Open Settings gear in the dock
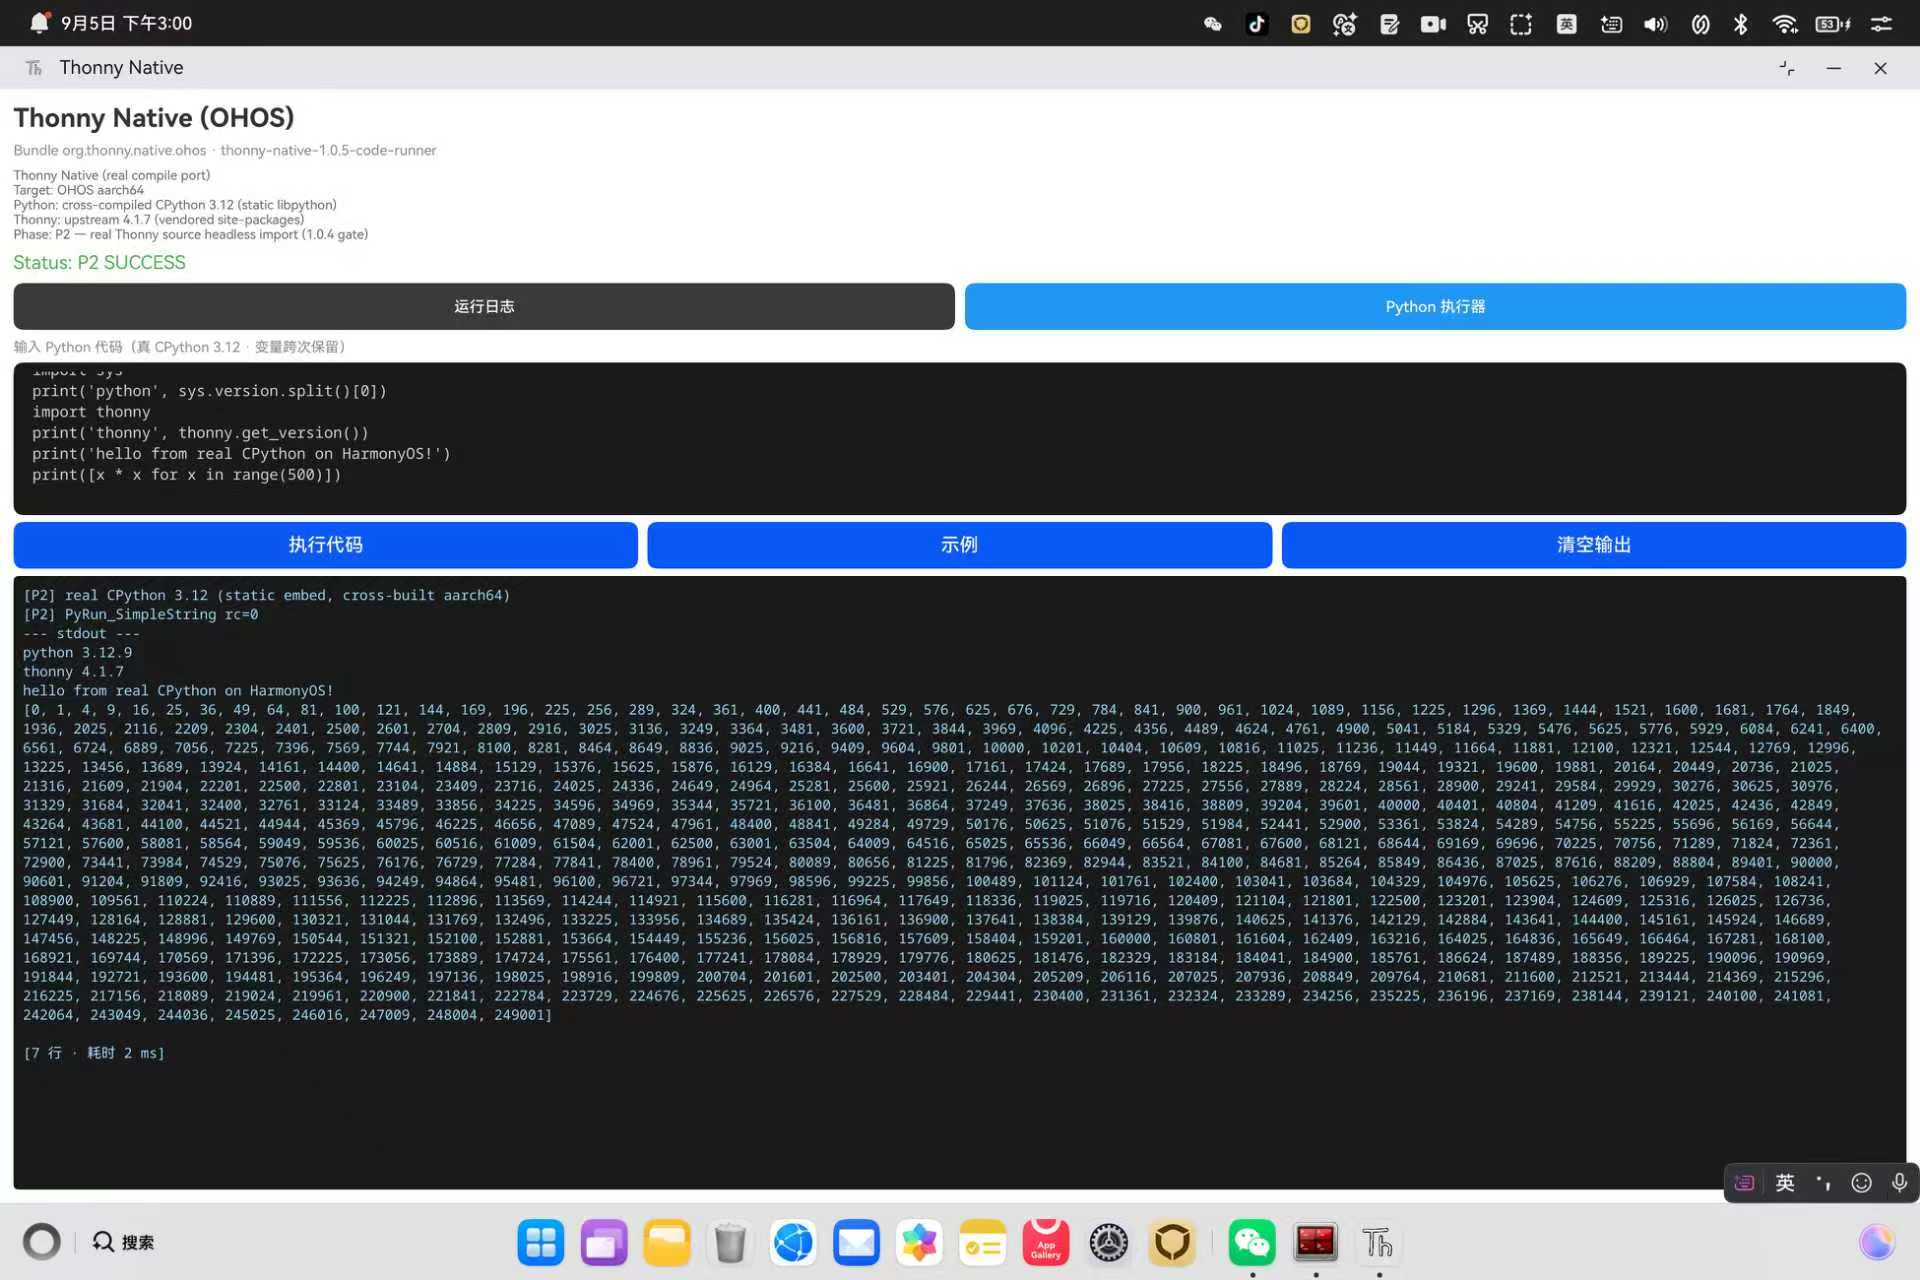The width and height of the screenshot is (1920, 1280). (x=1108, y=1243)
